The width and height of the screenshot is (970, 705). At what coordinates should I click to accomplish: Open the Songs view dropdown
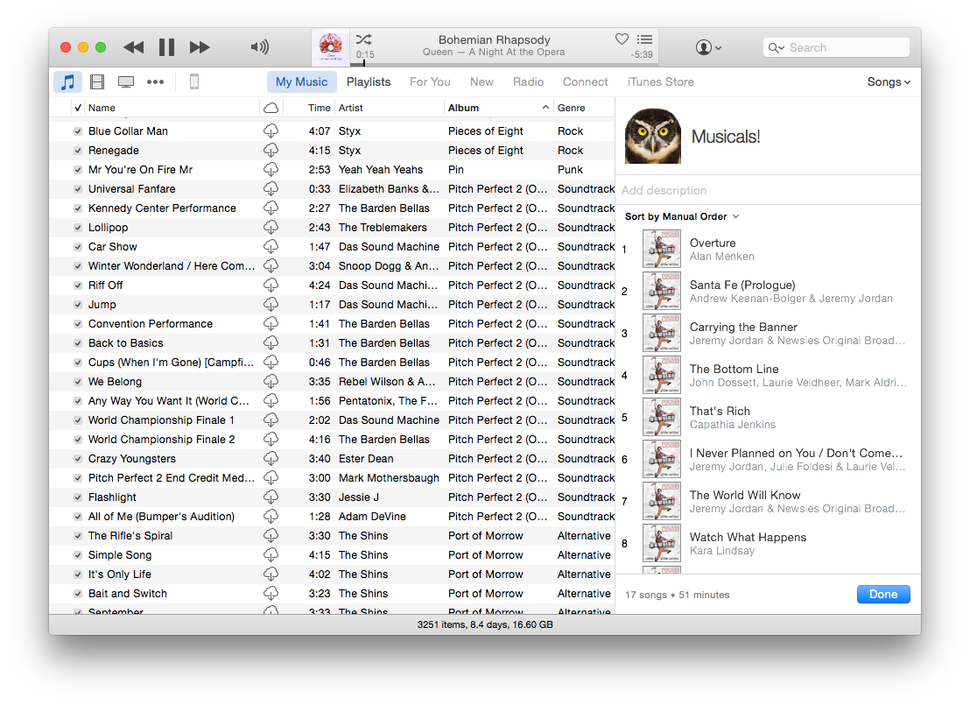[x=887, y=82]
